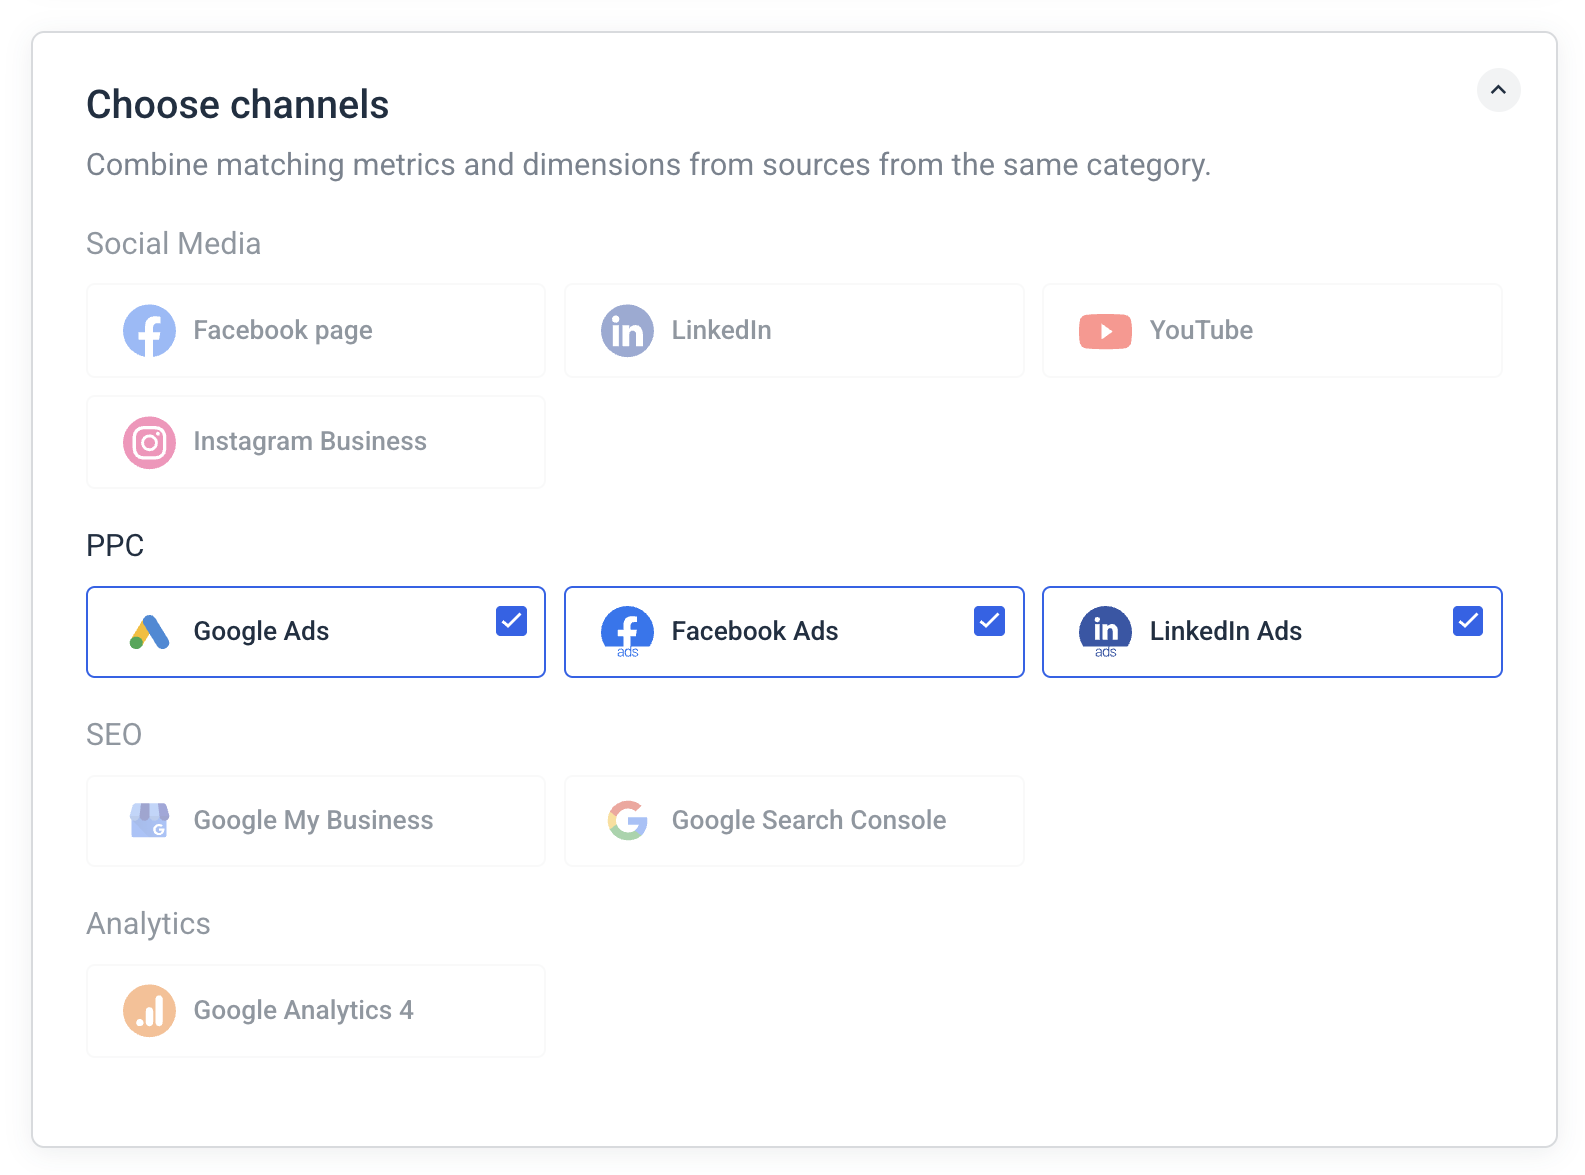Click the LinkedIn Ads logo icon
The image size is (1585, 1175).
pos(1105,632)
